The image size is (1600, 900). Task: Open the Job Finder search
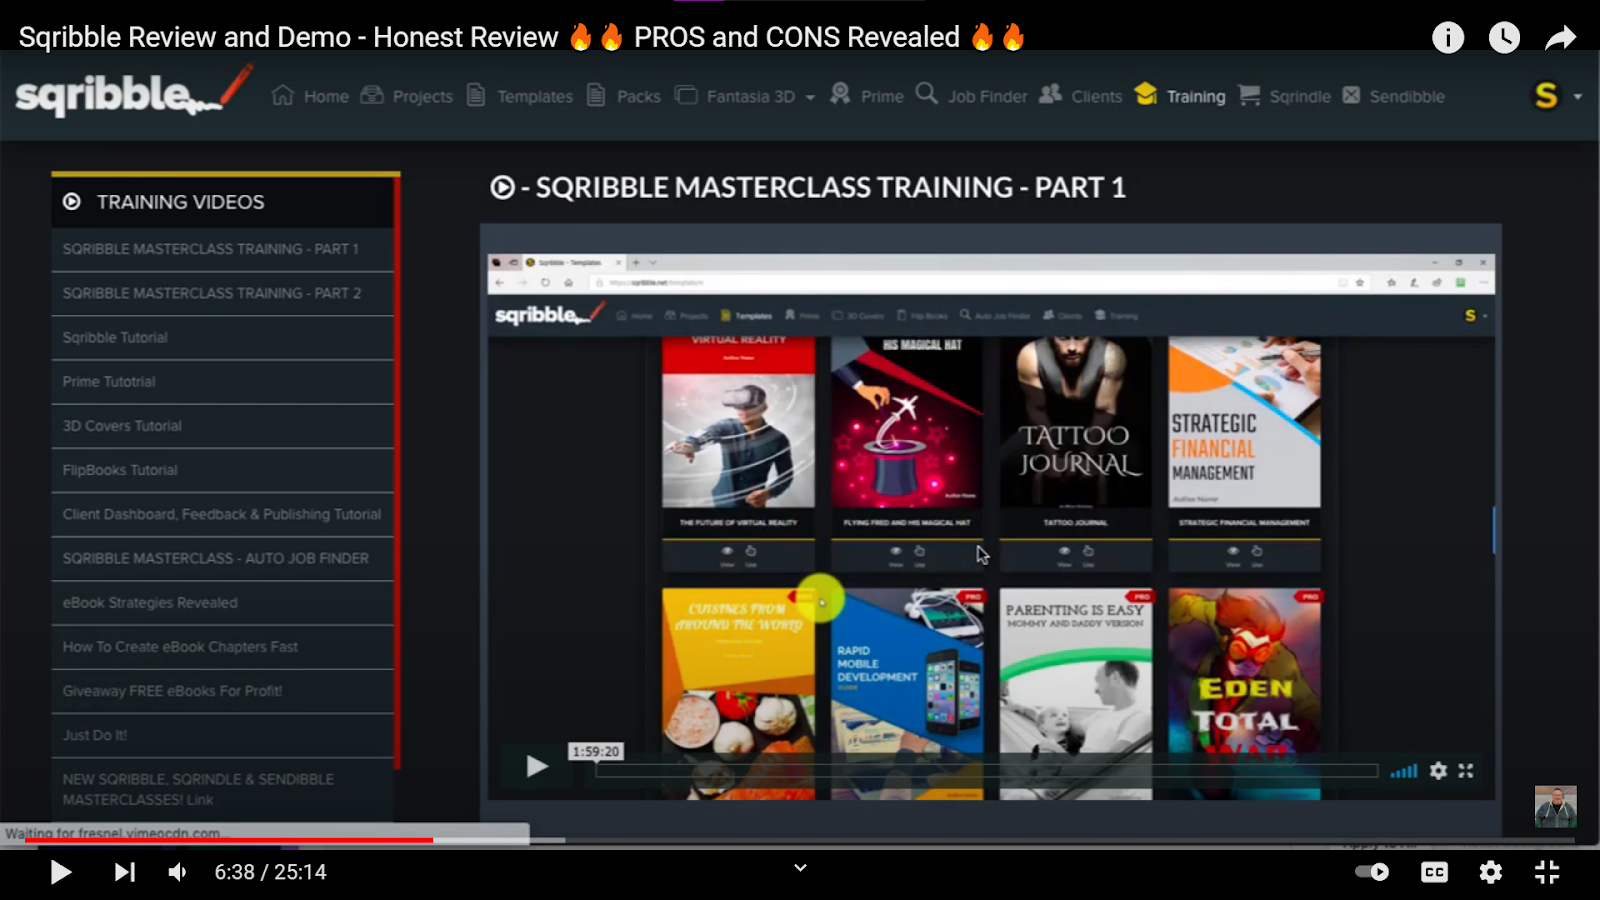971,96
